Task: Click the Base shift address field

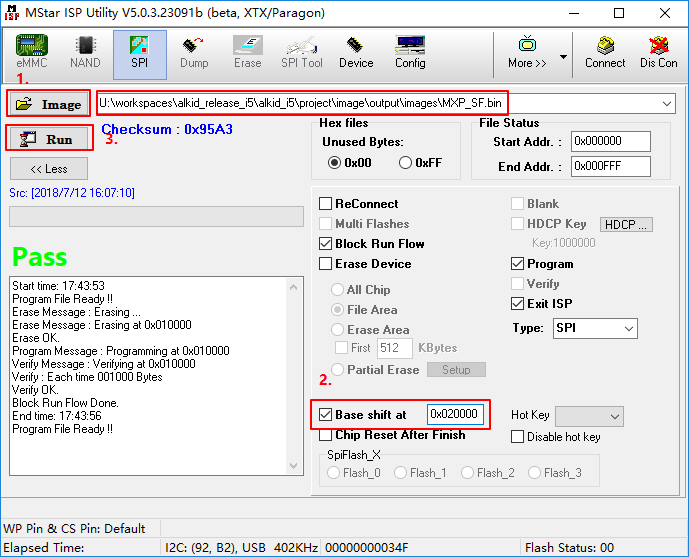Action: click(455, 414)
